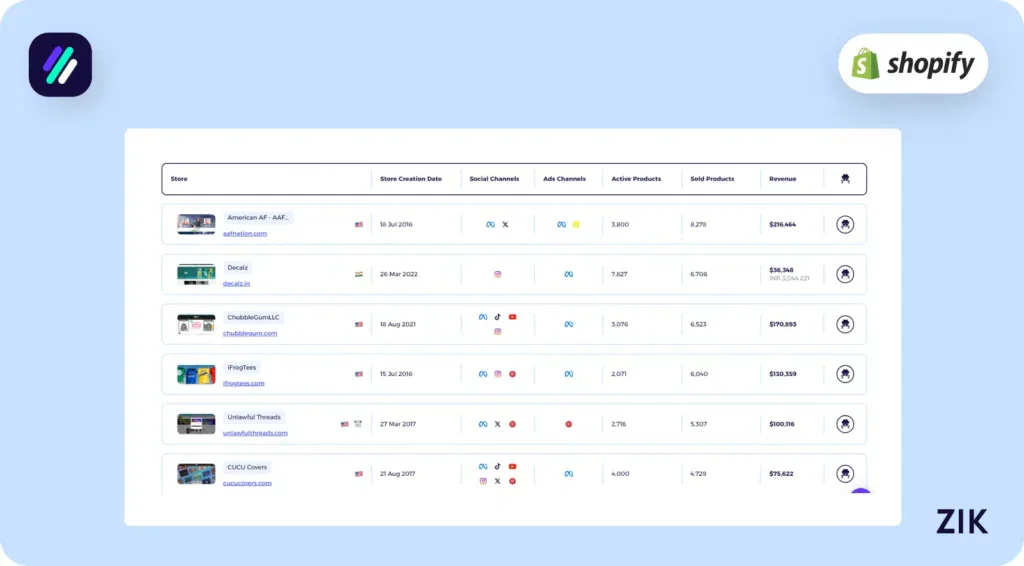Sort by the Revenue column header

(782, 179)
